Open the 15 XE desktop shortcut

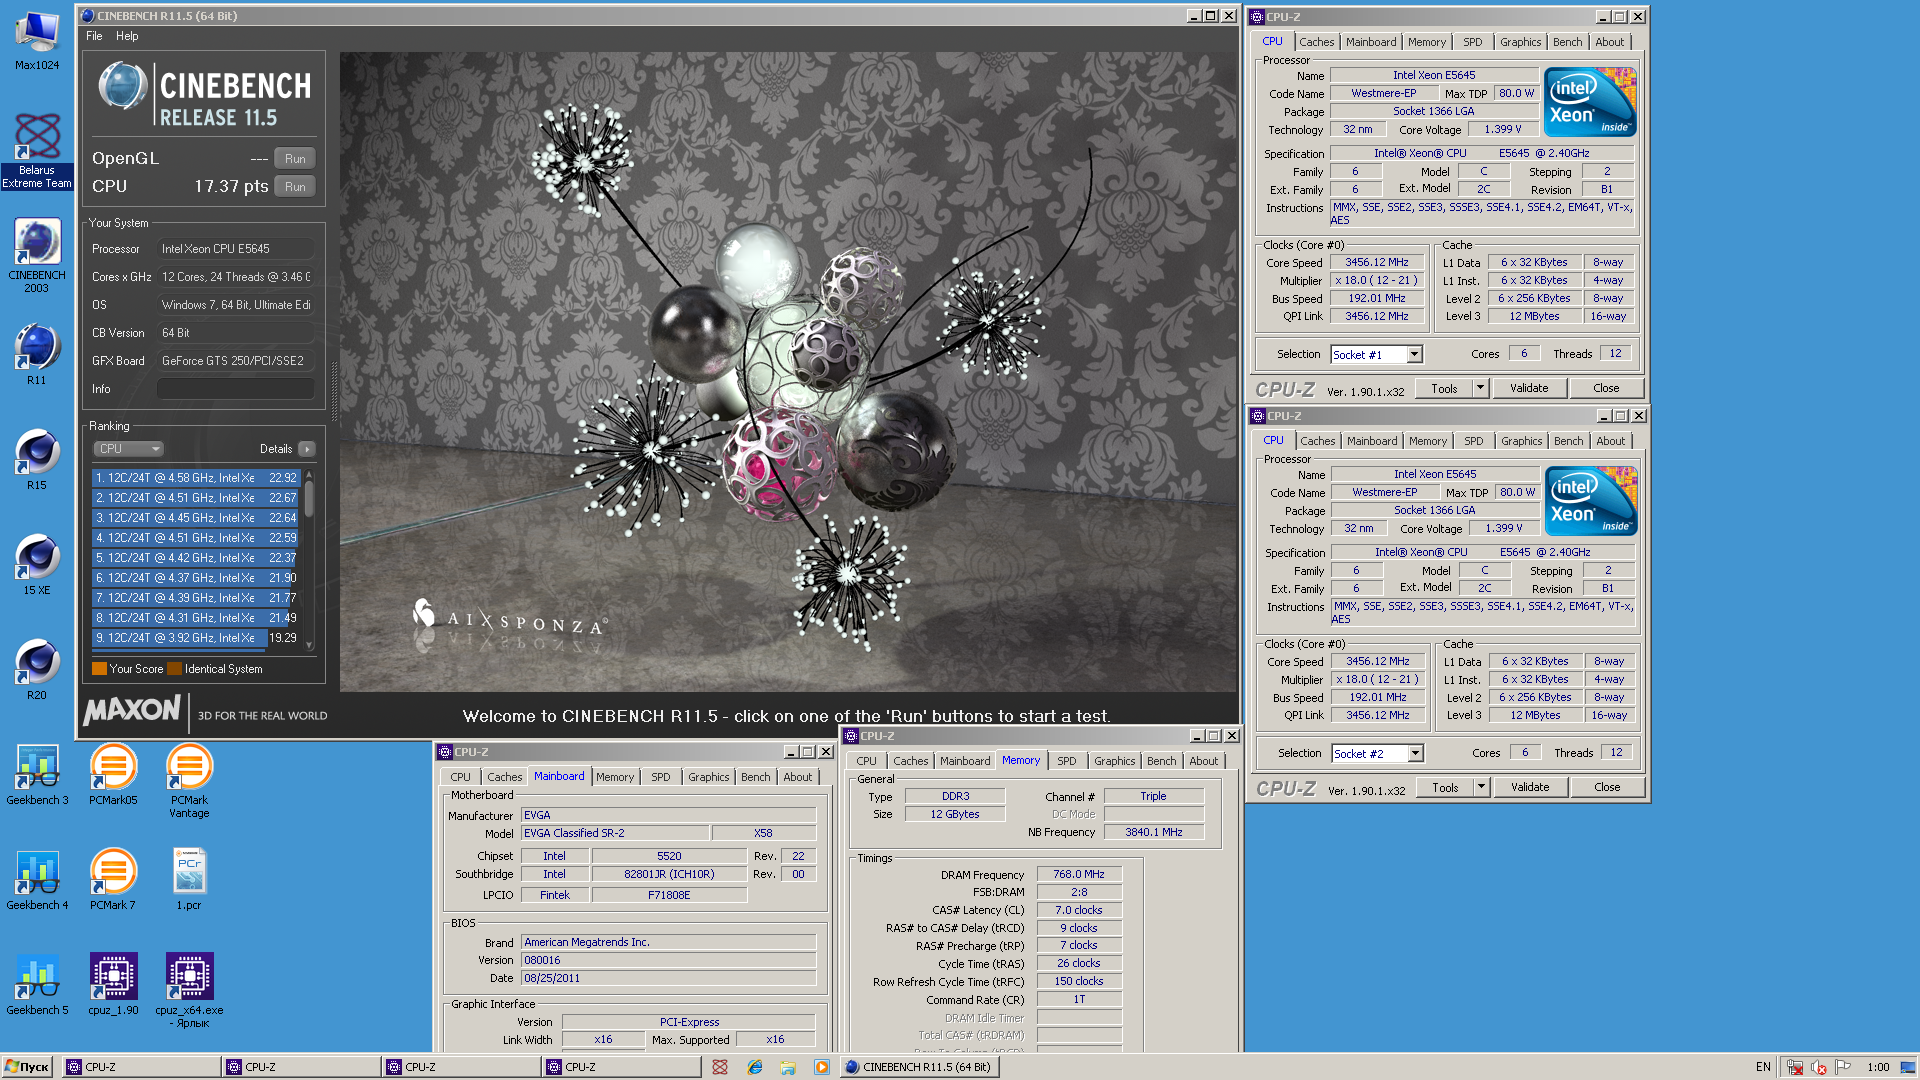(37, 565)
